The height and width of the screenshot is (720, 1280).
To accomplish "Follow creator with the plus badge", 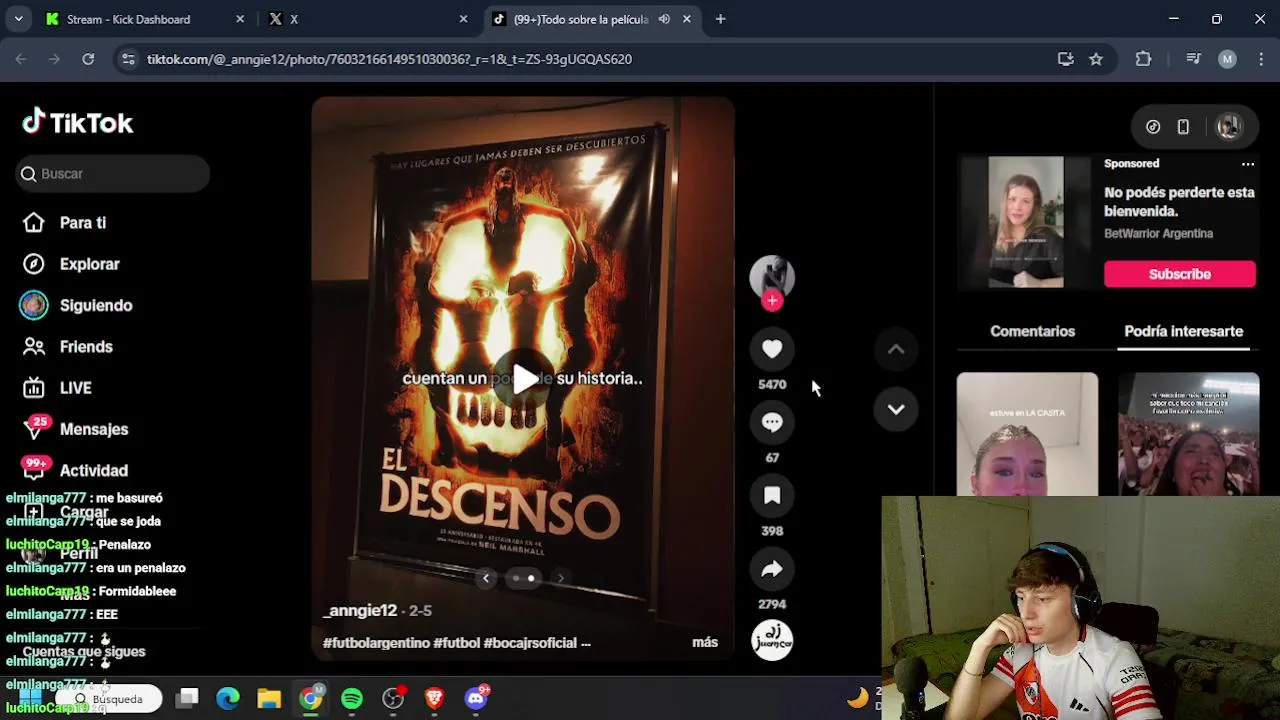I will (772, 300).
